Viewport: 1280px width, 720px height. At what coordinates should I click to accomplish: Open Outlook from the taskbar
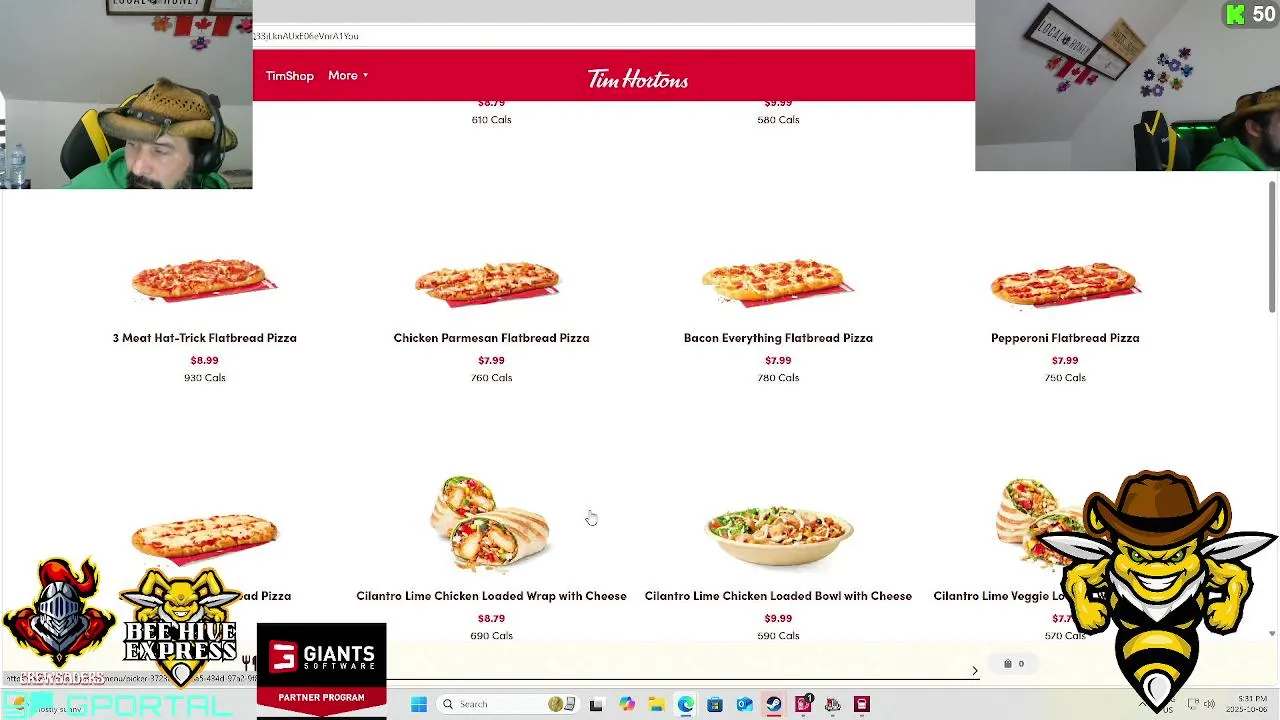tap(744, 704)
